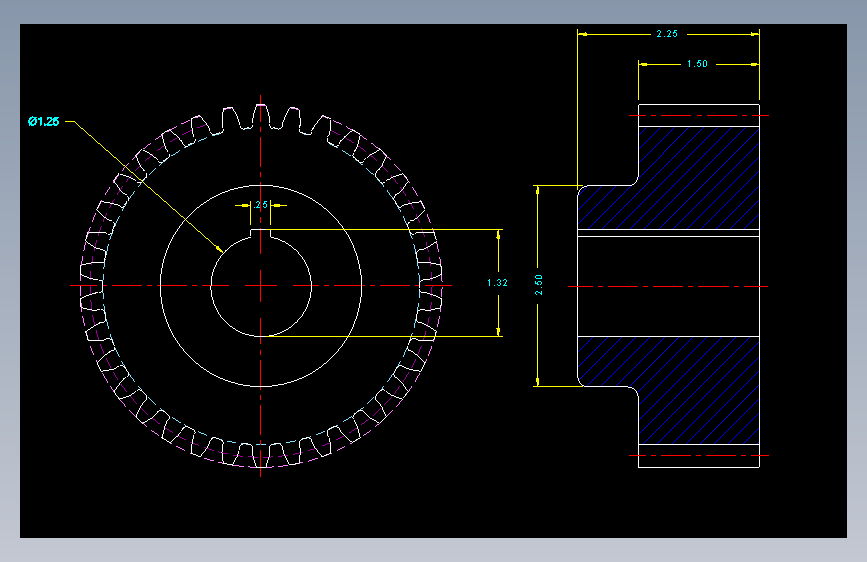Image resolution: width=867 pixels, height=562 pixels.
Task: Select the 2.50 hub diameter dimension
Action: click(x=539, y=284)
